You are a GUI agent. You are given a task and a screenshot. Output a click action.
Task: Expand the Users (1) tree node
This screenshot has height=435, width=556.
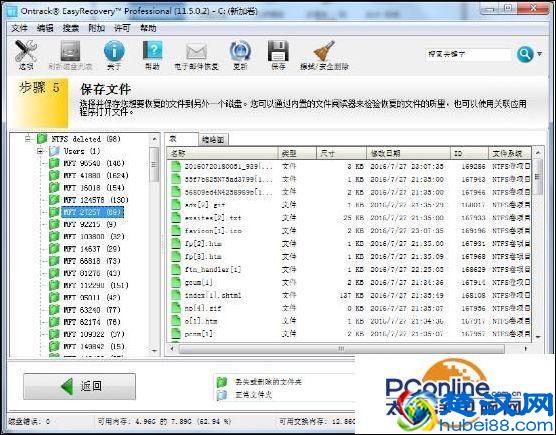click(40, 151)
